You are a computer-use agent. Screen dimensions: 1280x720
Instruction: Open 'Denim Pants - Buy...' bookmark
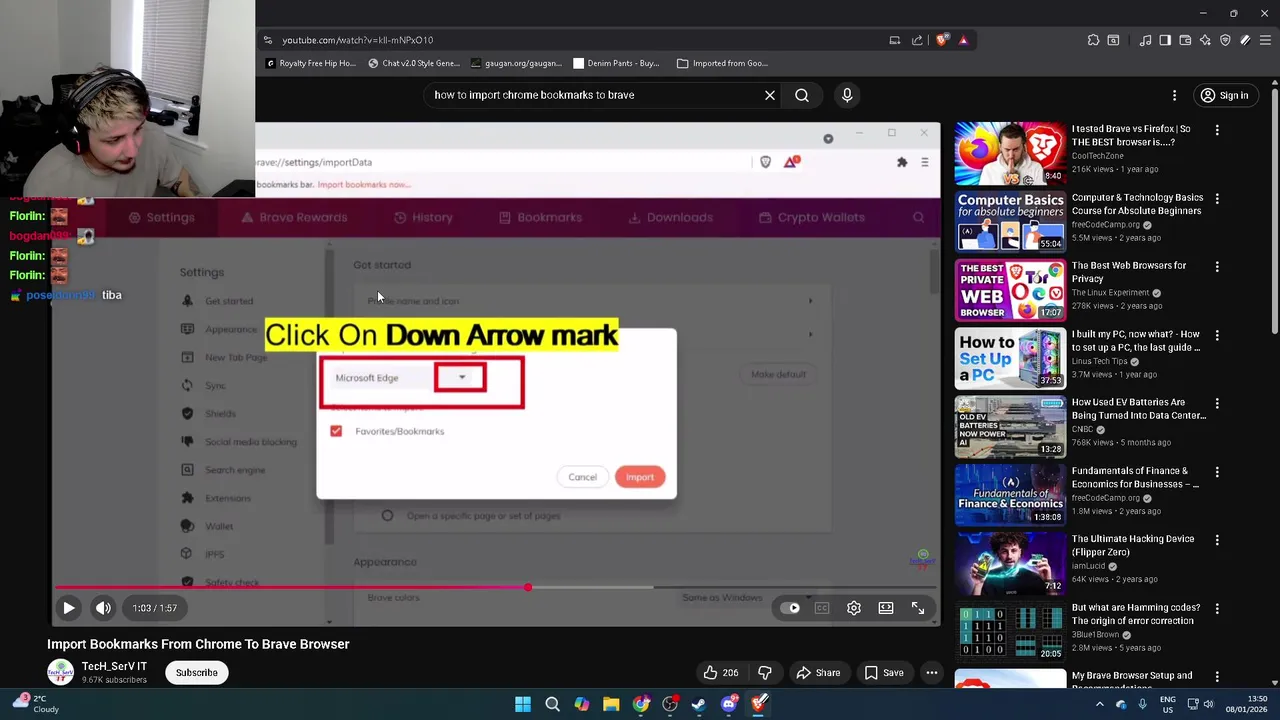(616, 63)
